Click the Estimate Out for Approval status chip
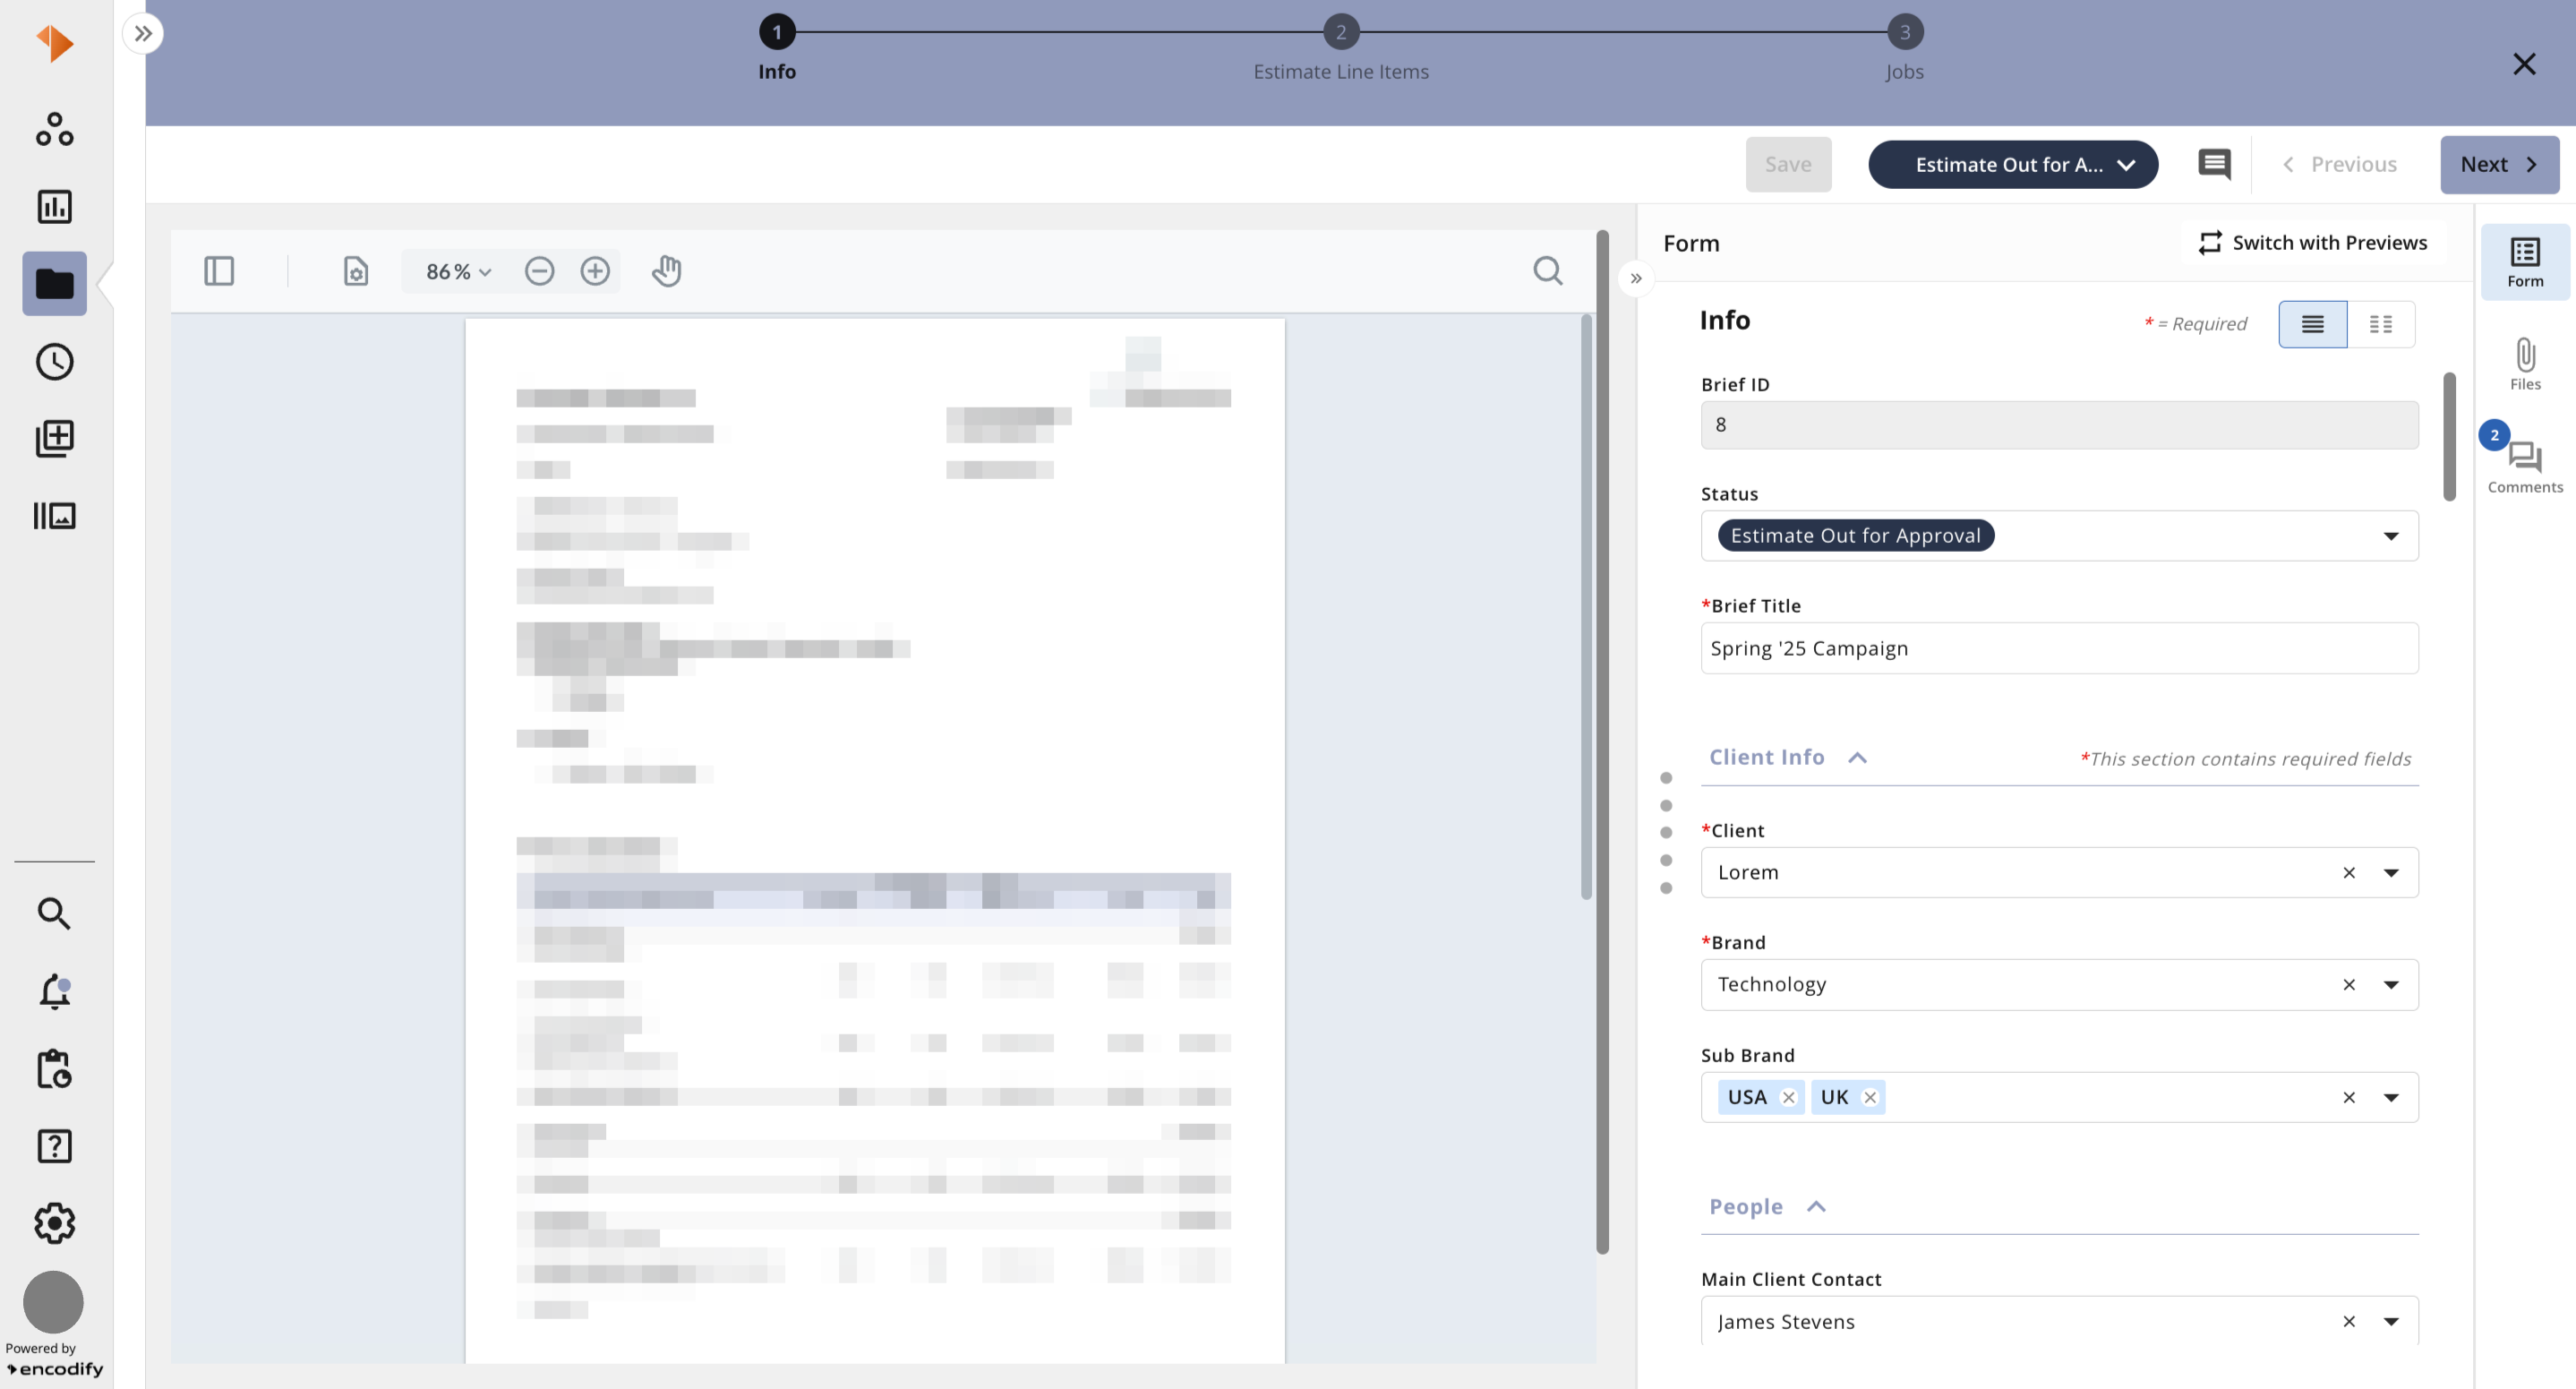 [1855, 536]
